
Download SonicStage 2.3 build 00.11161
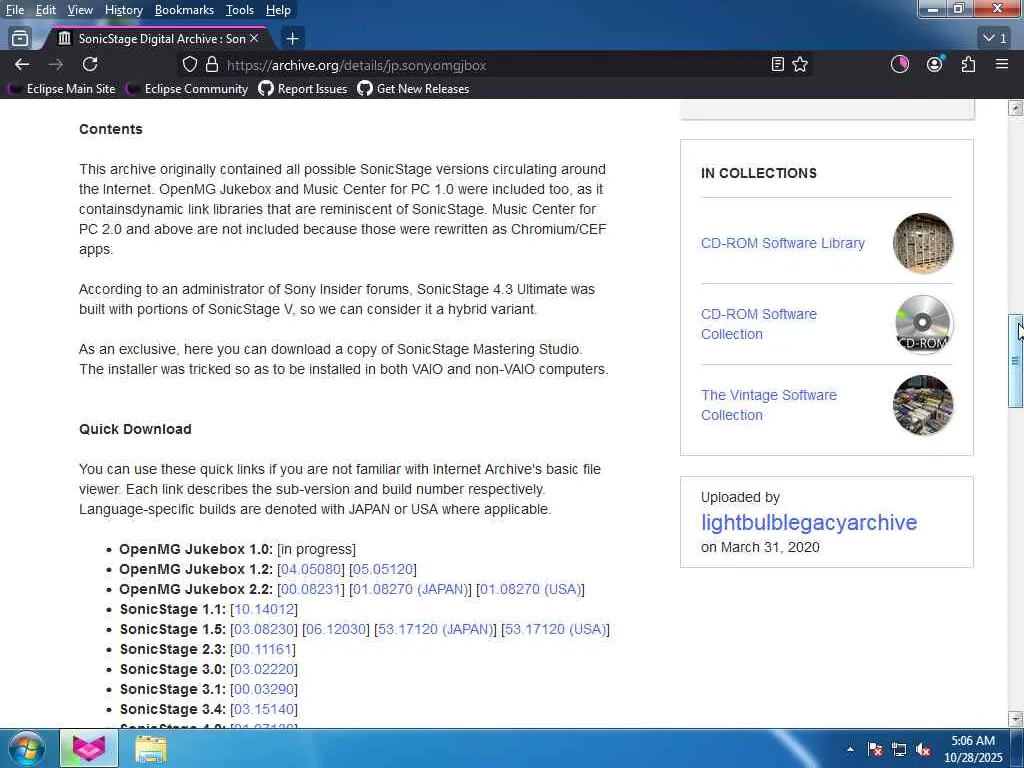[263, 649]
